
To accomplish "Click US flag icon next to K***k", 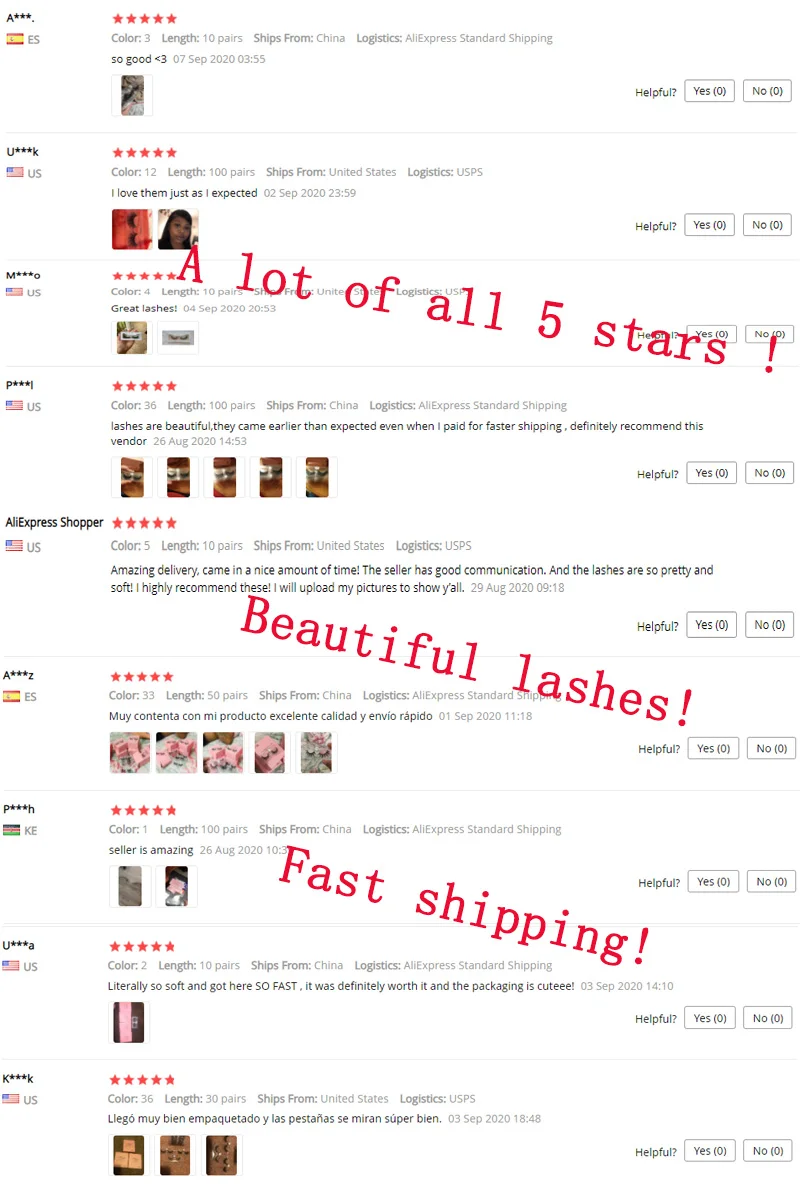I will click(11, 1099).
